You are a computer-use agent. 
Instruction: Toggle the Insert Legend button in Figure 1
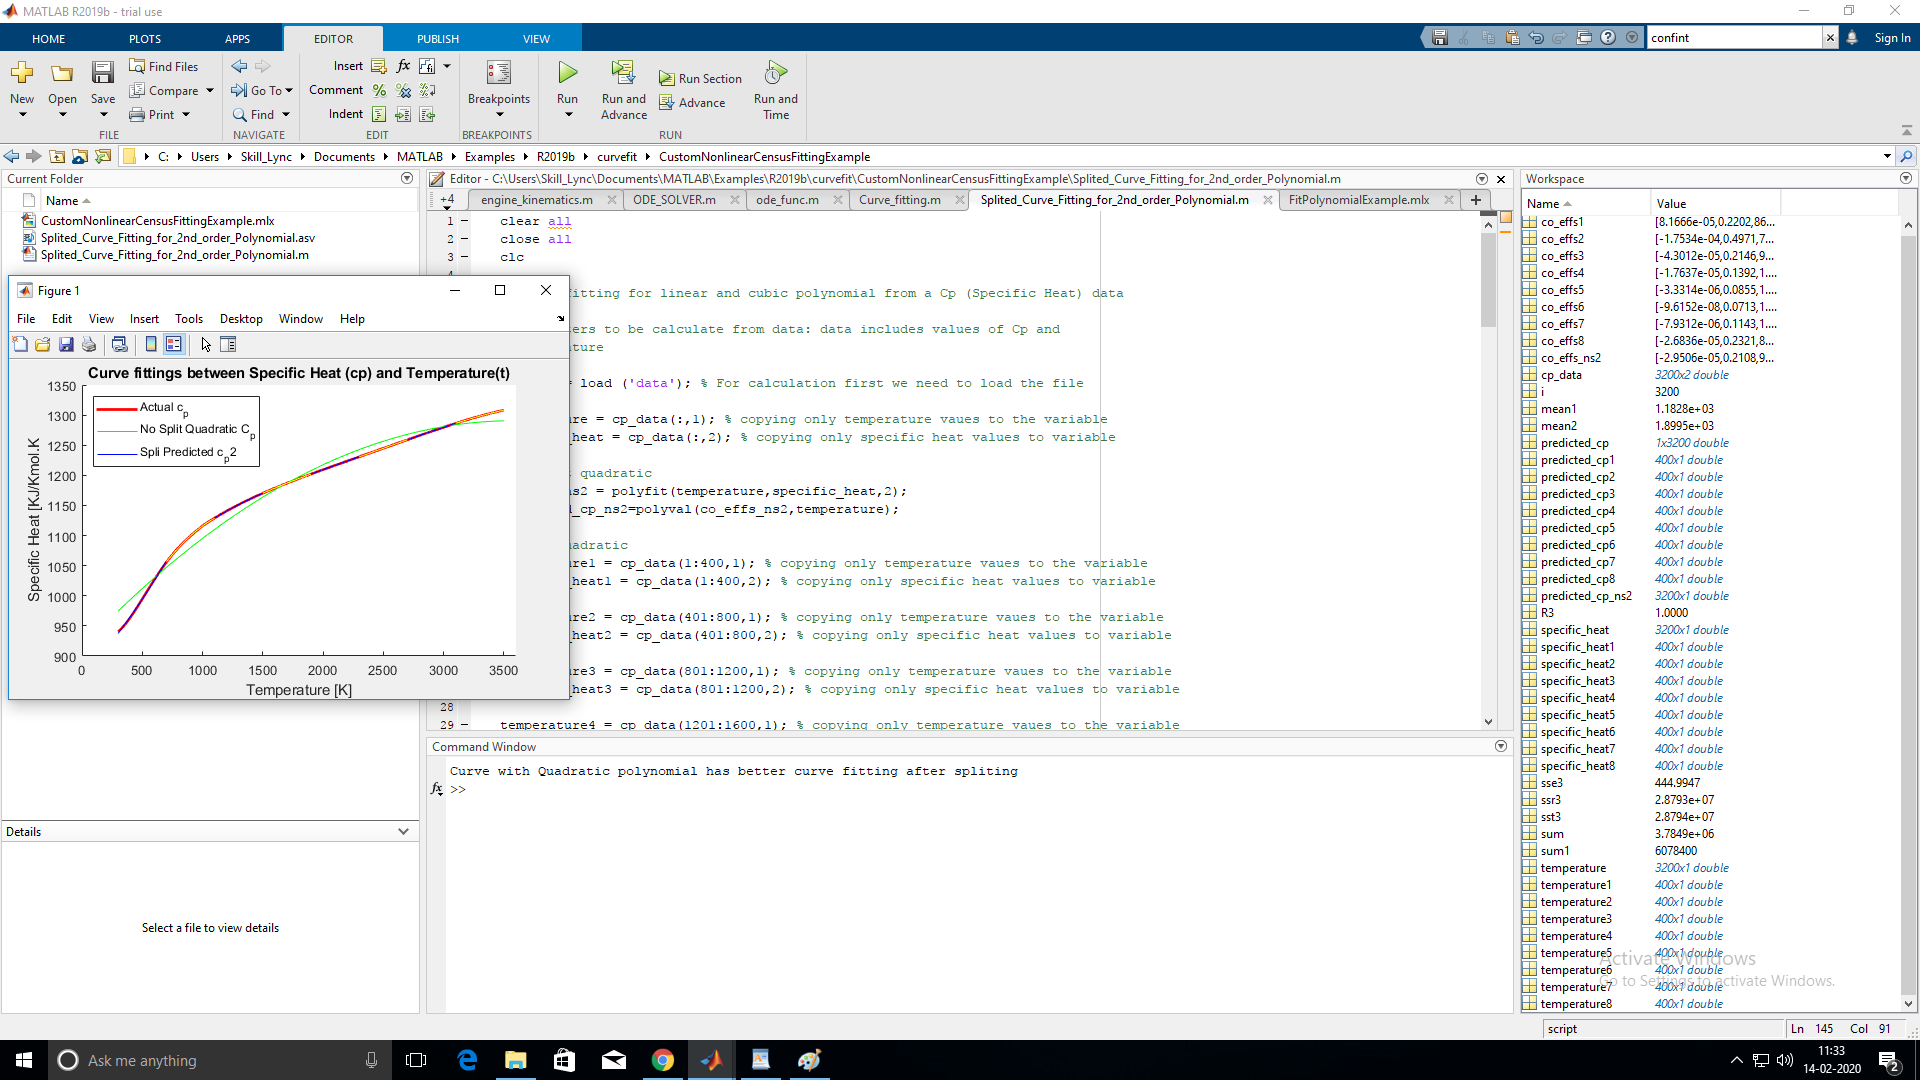click(174, 344)
